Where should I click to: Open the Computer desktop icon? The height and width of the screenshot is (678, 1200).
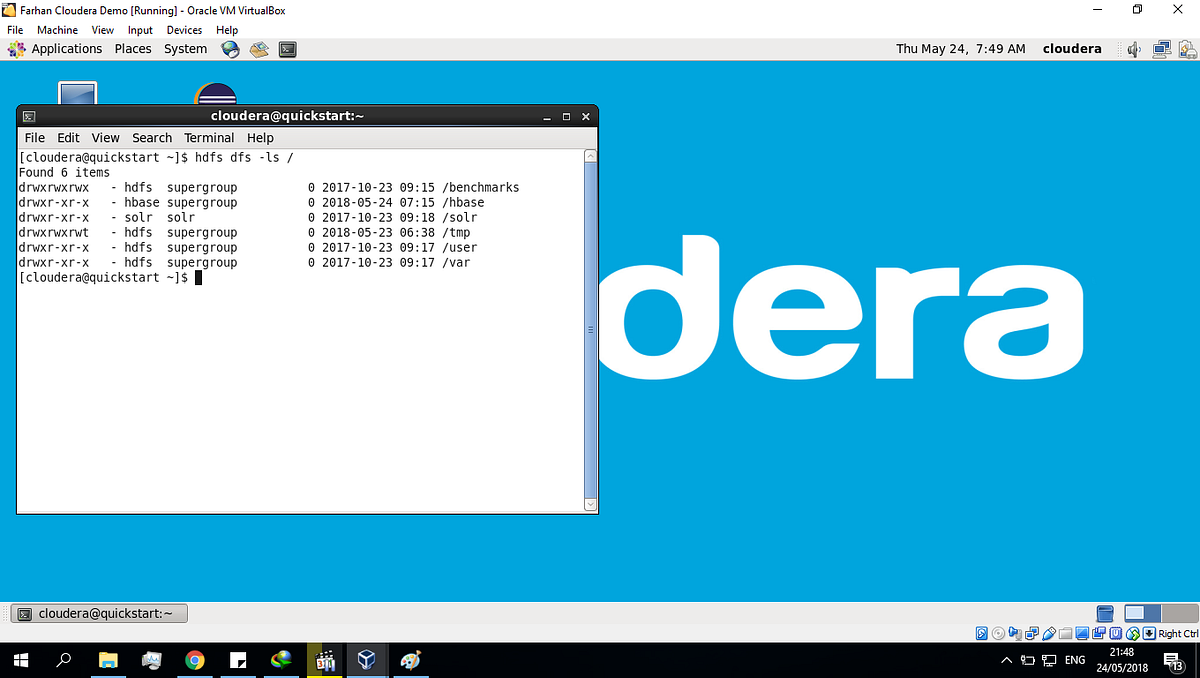[78, 94]
